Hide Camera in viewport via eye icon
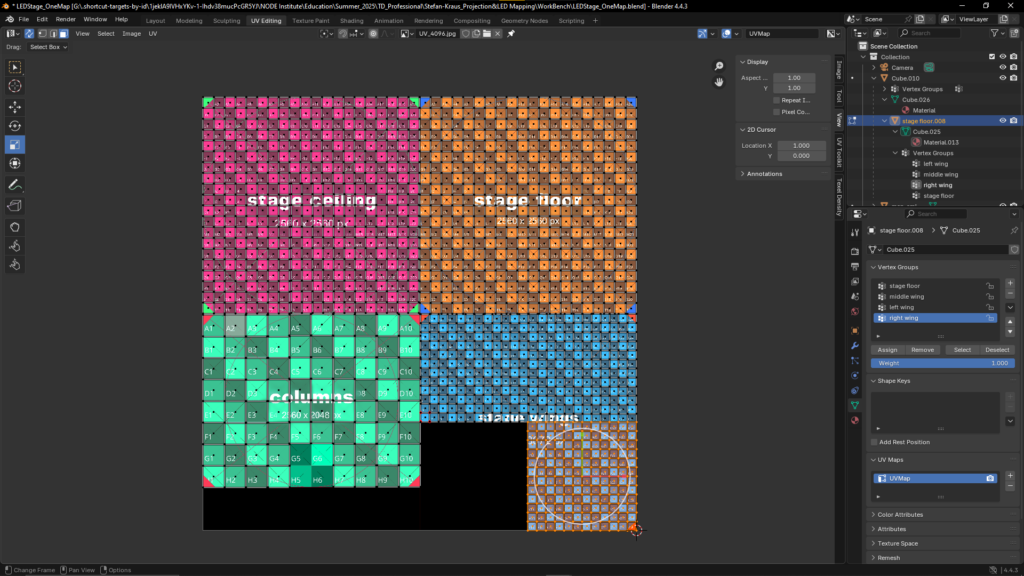Viewport: 1024px width, 576px height. [x=1002, y=67]
